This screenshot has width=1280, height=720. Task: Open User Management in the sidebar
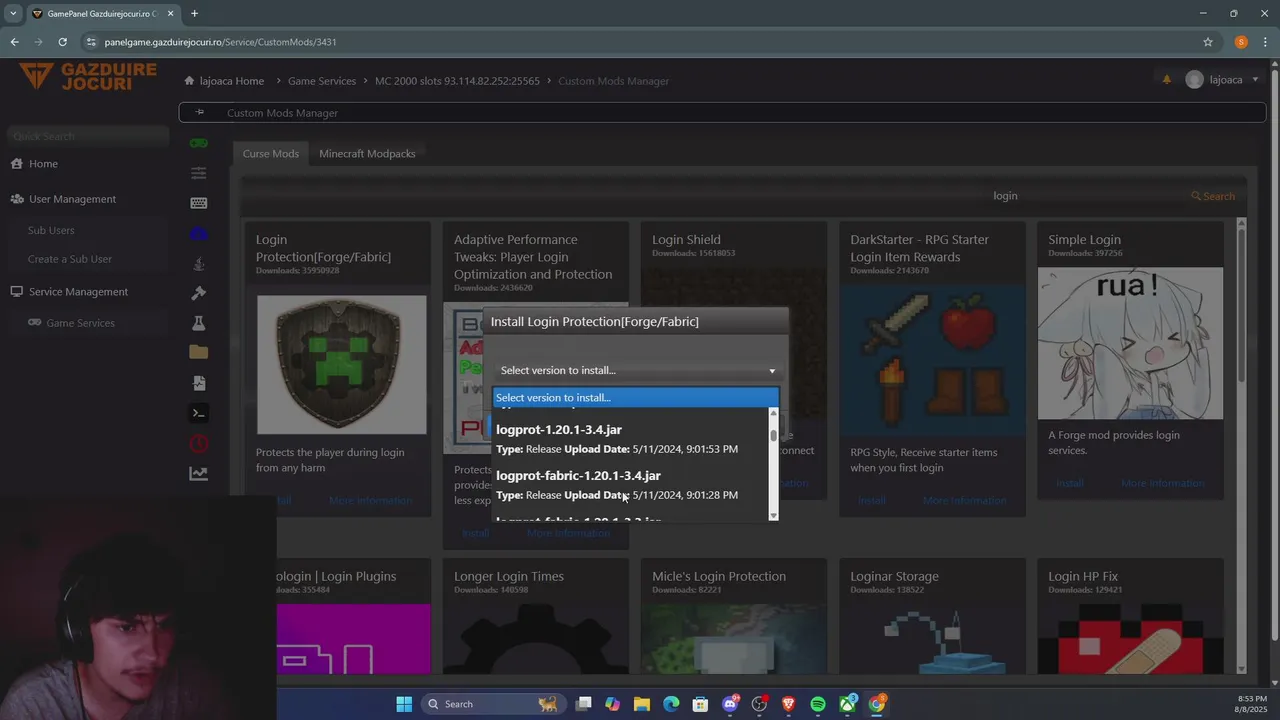pyautogui.click(x=72, y=199)
